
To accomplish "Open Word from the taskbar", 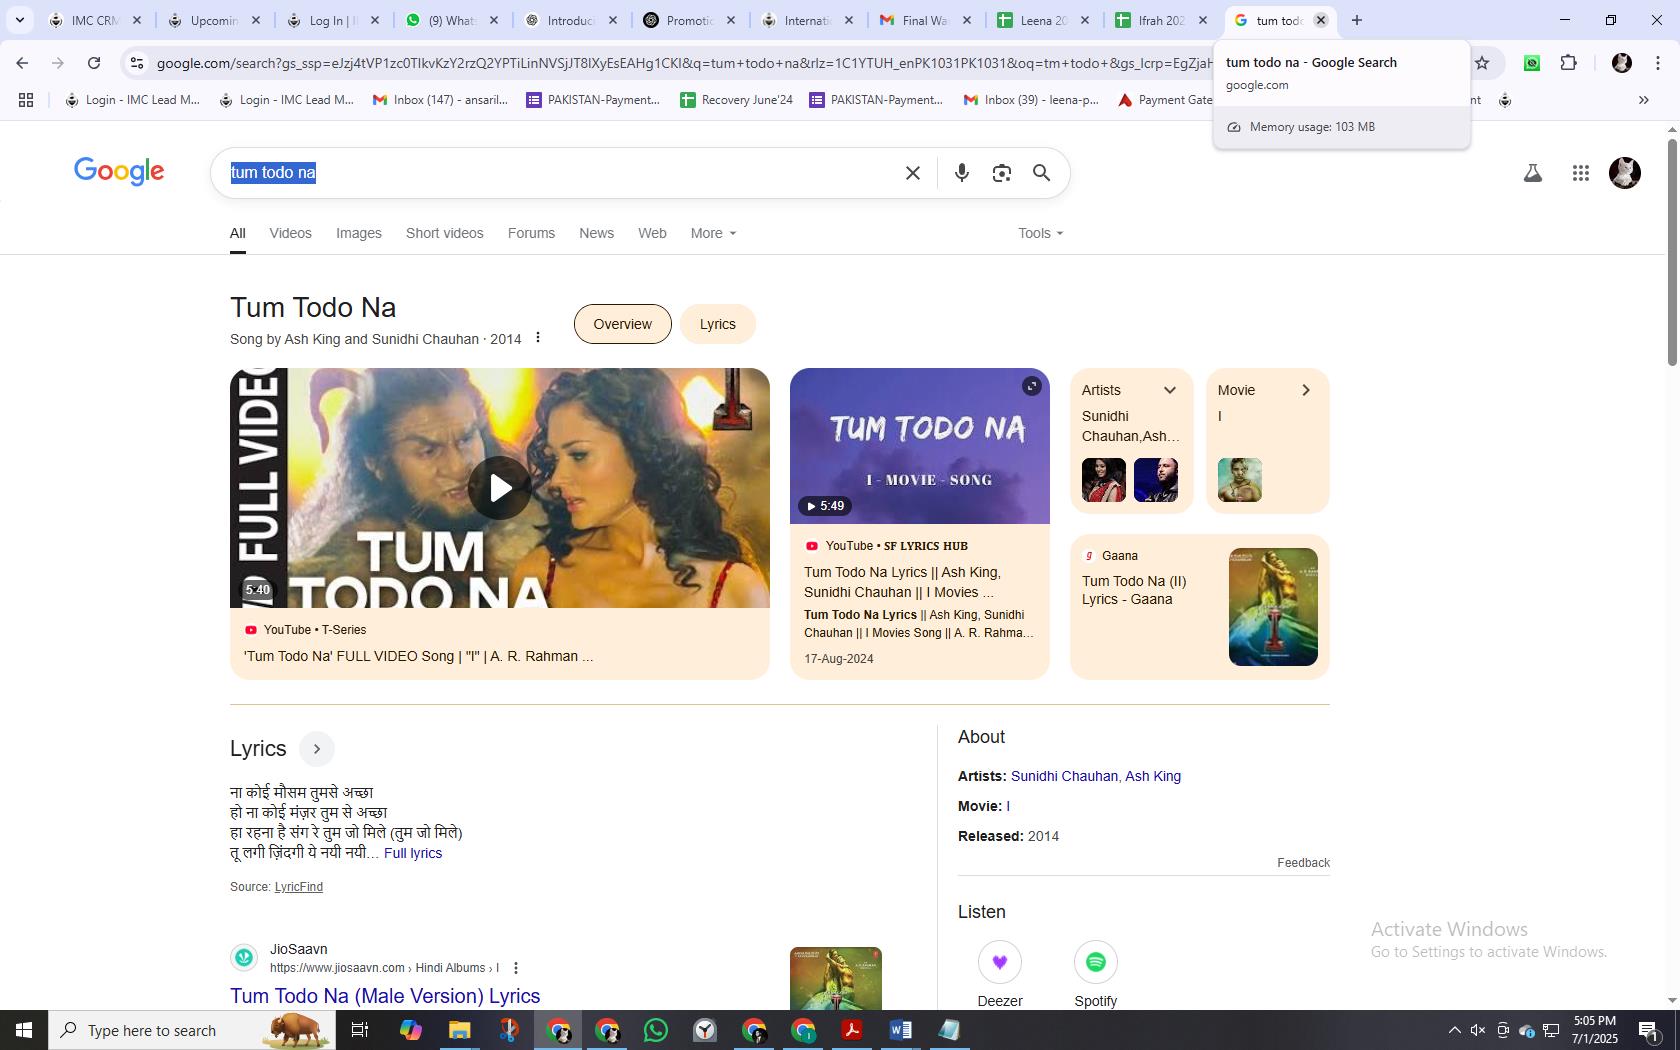I will coord(900,1030).
